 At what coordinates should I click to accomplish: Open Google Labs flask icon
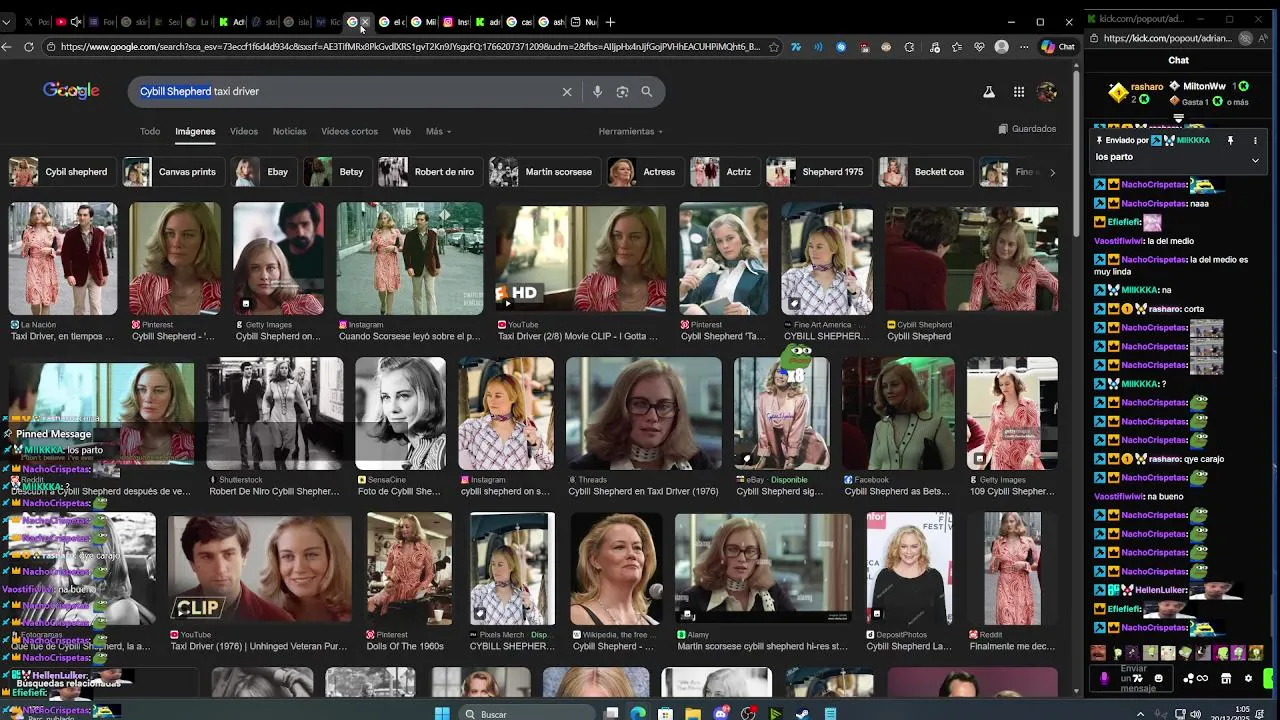[x=989, y=92]
